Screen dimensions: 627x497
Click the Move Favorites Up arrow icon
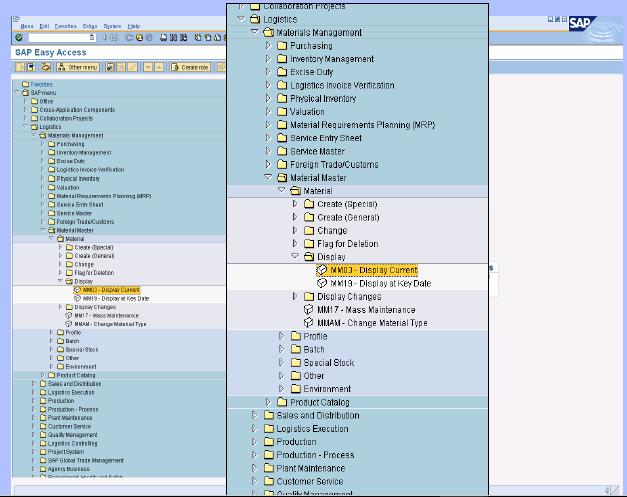pyautogui.click(x=159, y=67)
